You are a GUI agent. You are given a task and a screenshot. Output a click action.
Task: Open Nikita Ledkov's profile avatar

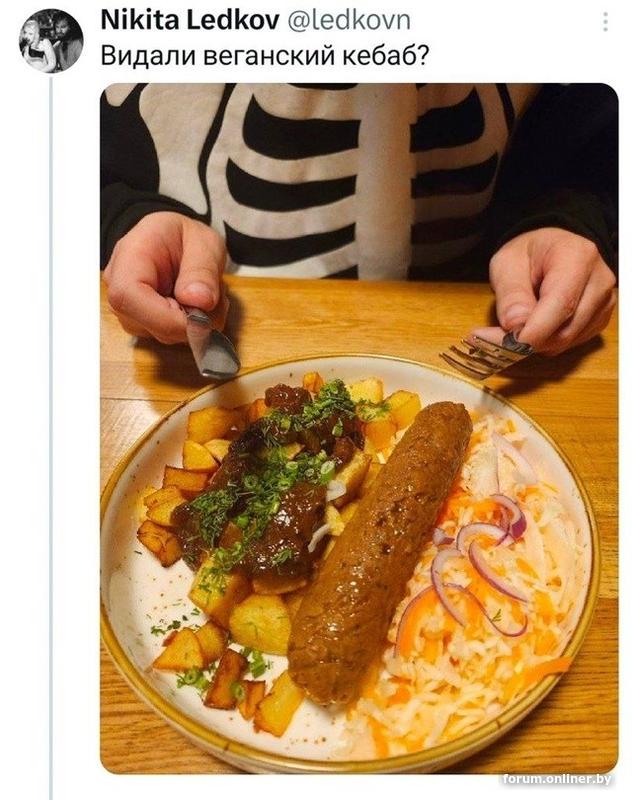click(50, 40)
